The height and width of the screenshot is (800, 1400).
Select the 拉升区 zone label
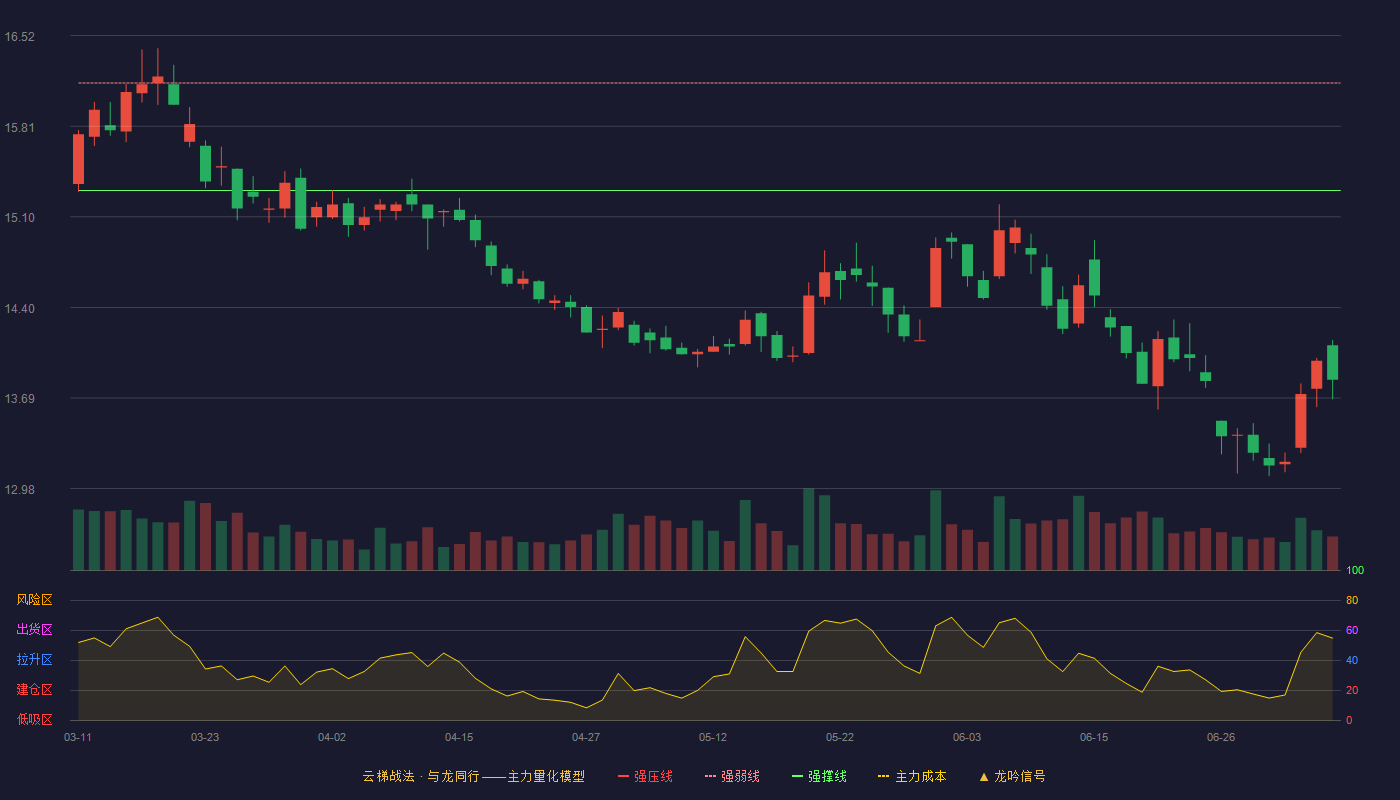[34, 660]
